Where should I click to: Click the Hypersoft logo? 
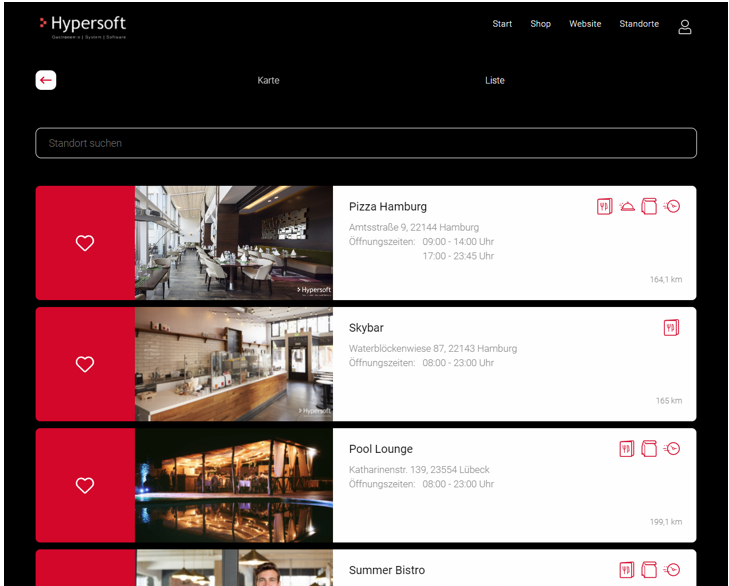83,27
